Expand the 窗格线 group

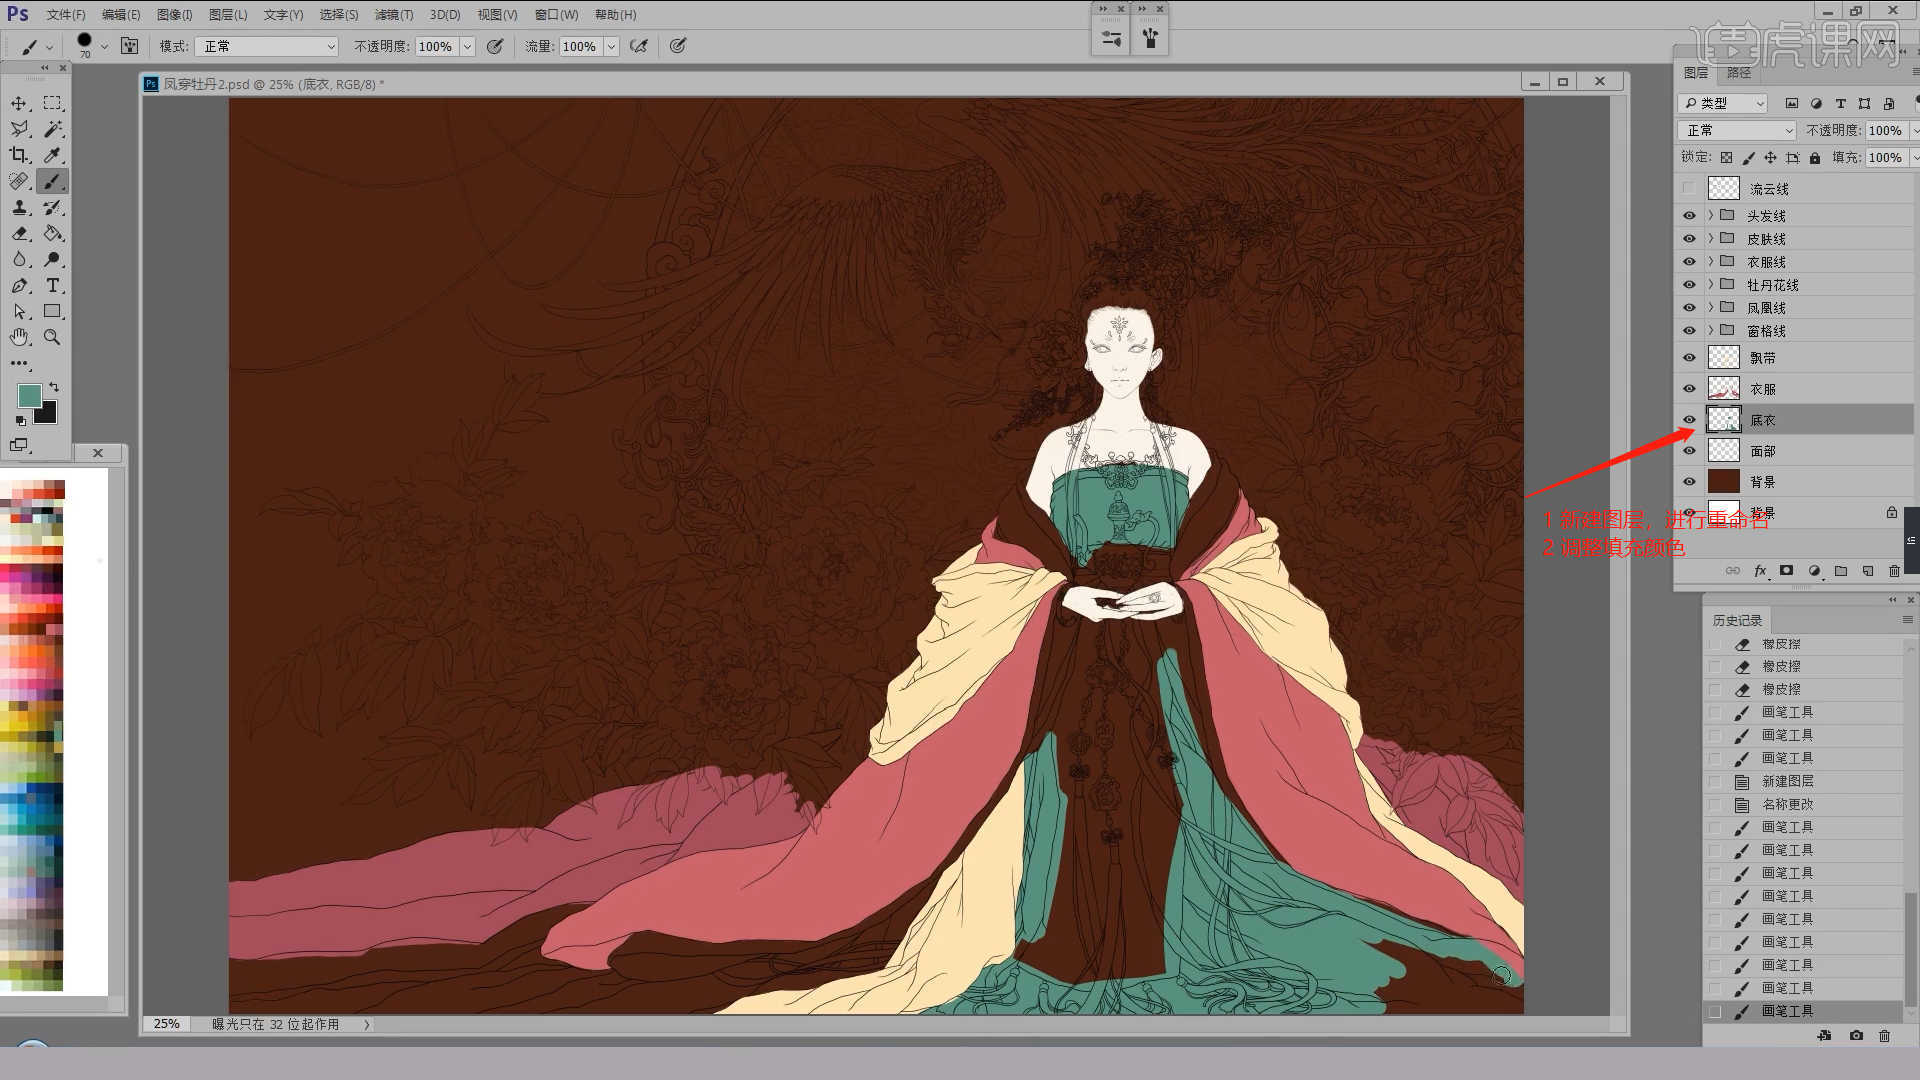click(x=1711, y=330)
